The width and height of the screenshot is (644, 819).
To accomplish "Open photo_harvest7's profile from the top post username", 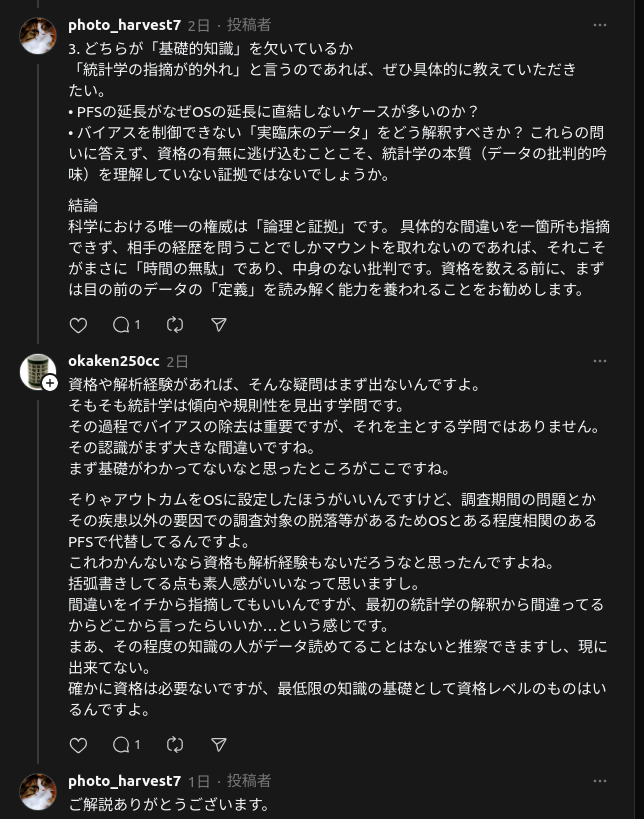I will 124,24.
